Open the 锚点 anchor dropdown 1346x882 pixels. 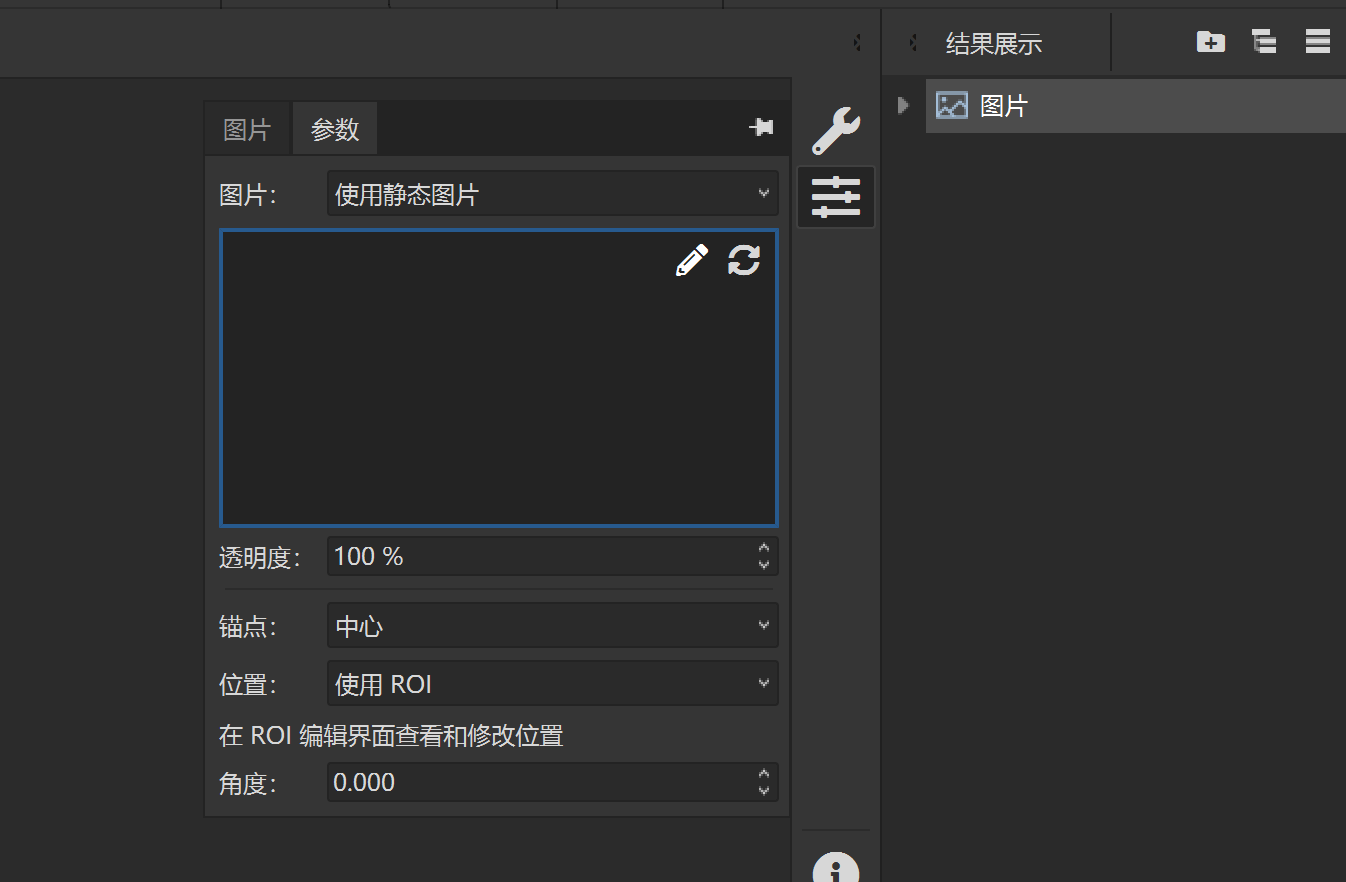point(552,626)
